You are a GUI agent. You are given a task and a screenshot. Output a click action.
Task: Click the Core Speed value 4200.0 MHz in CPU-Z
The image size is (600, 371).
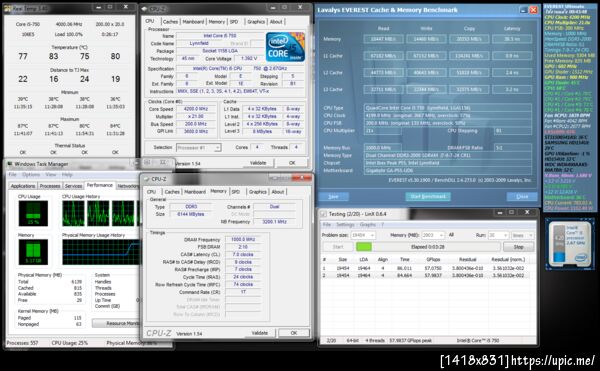(x=196, y=109)
